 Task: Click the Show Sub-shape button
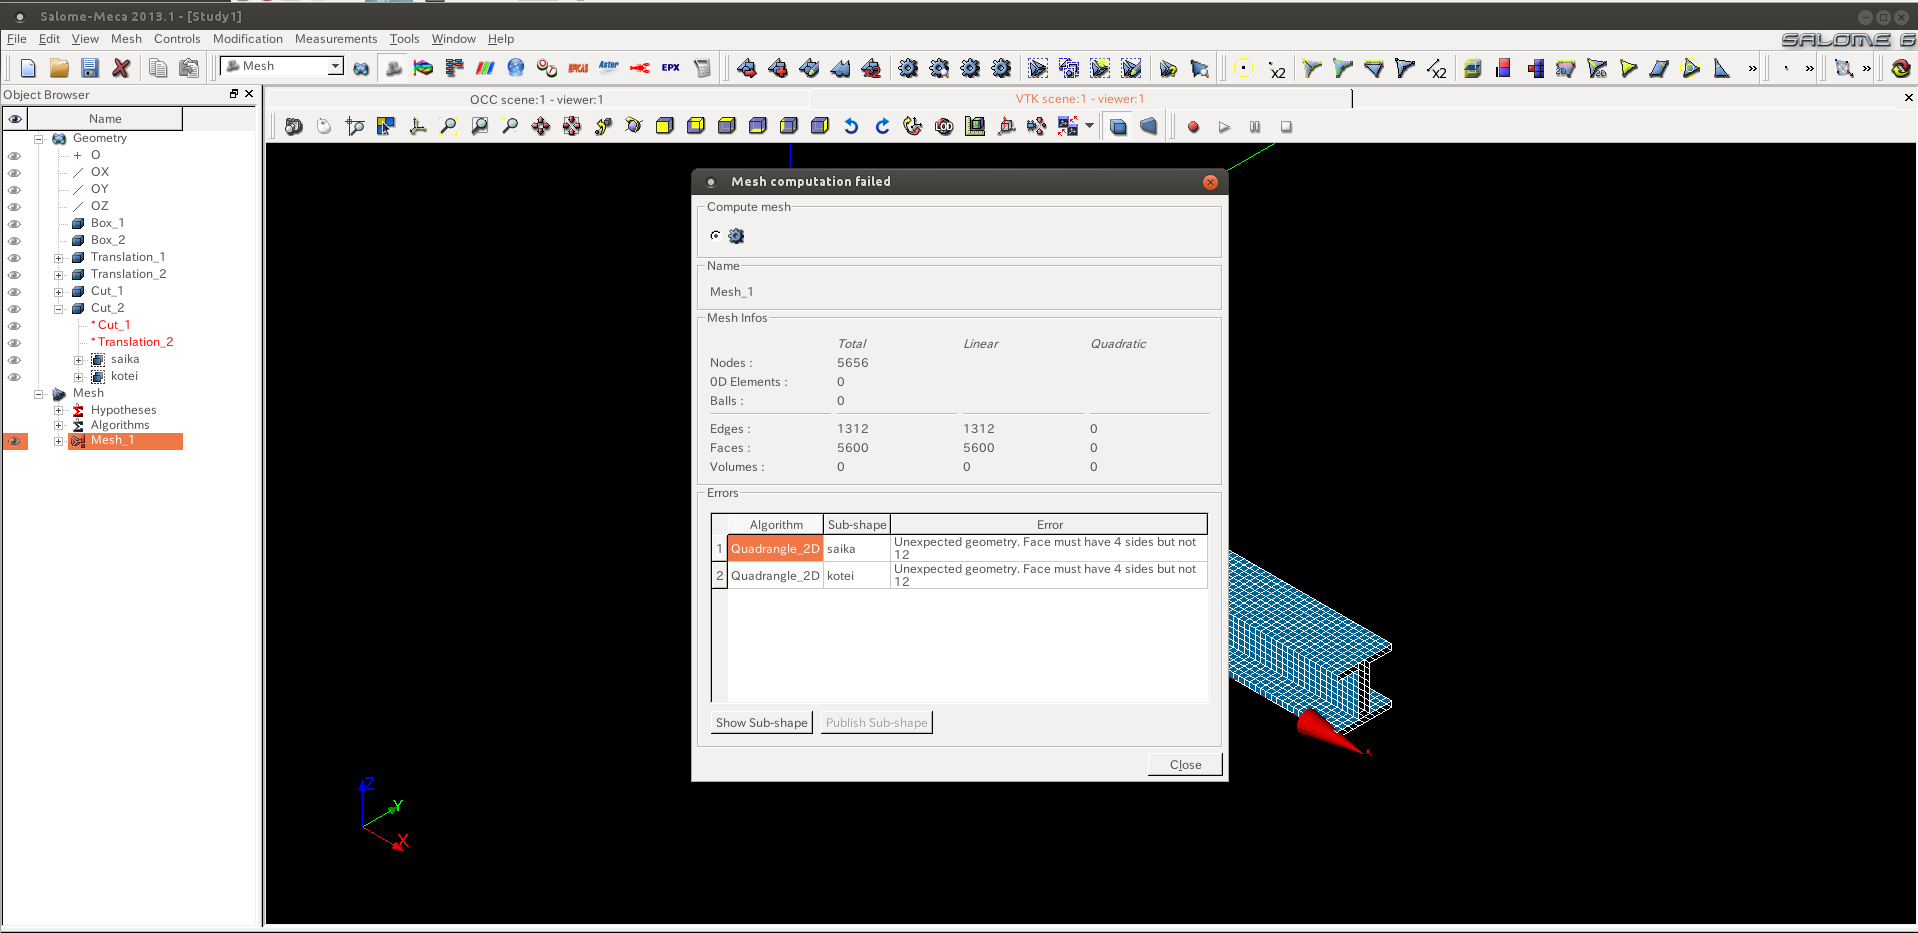click(x=762, y=723)
